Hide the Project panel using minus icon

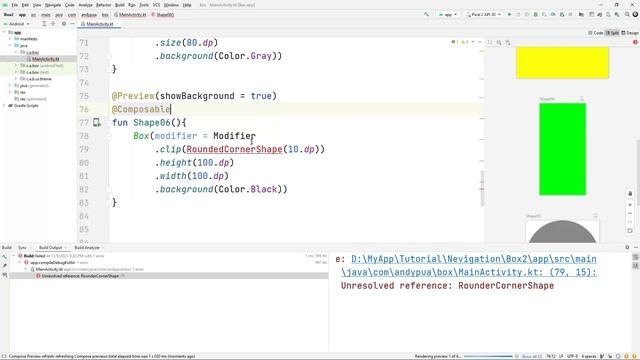[x=72, y=24]
